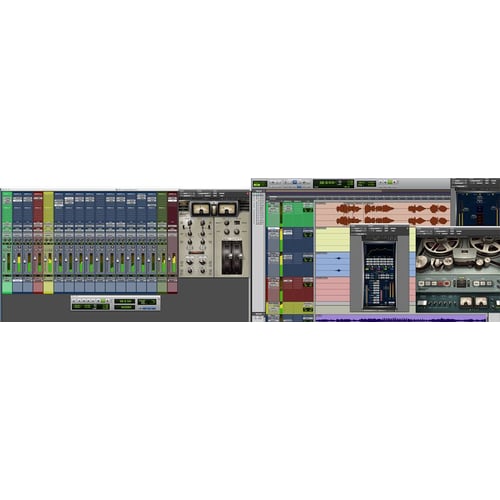This screenshot has width=500, height=500.
Task: Click the left VU meter on the compressor plugin
Action: tap(201, 209)
